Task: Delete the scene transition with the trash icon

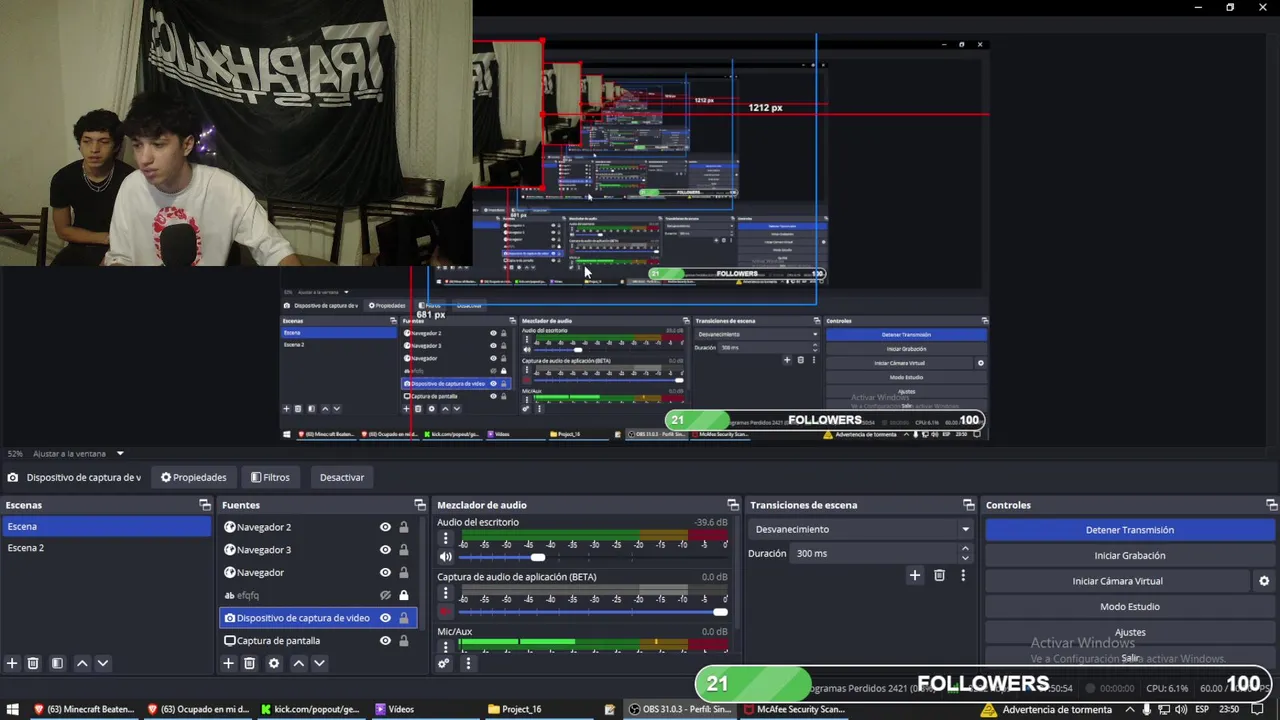Action: coord(939,575)
